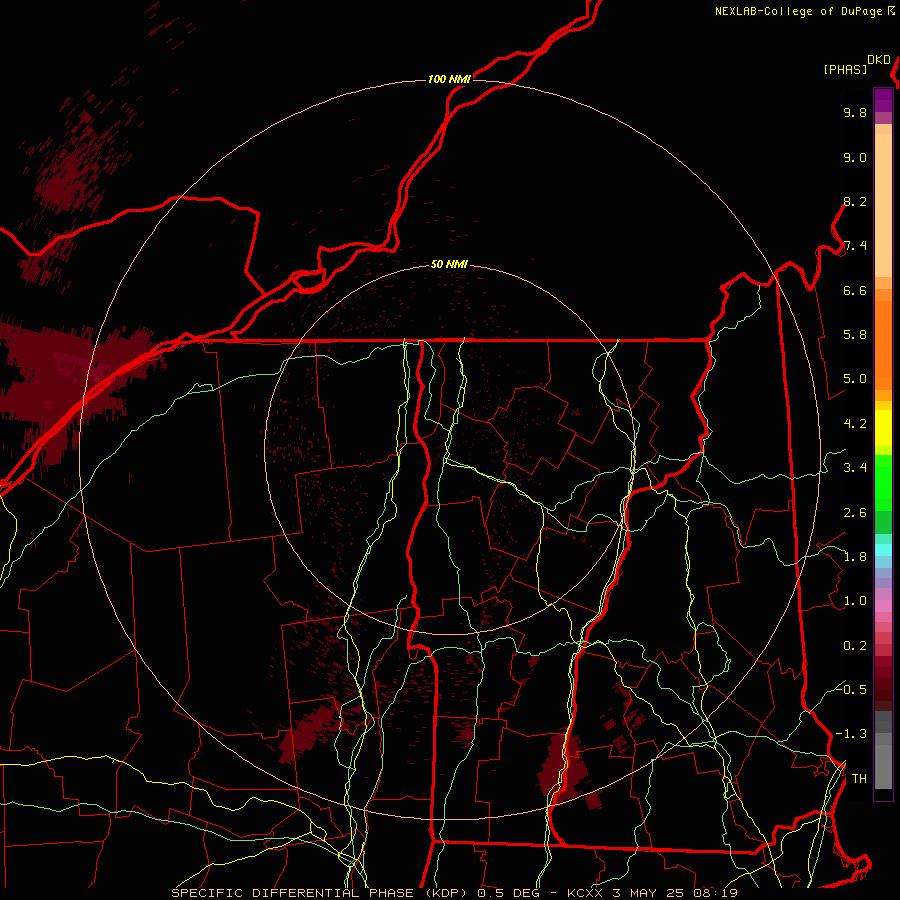Image resolution: width=900 pixels, height=900 pixels.
Task: Click the orange segment of the color bar
Action: tap(883, 344)
